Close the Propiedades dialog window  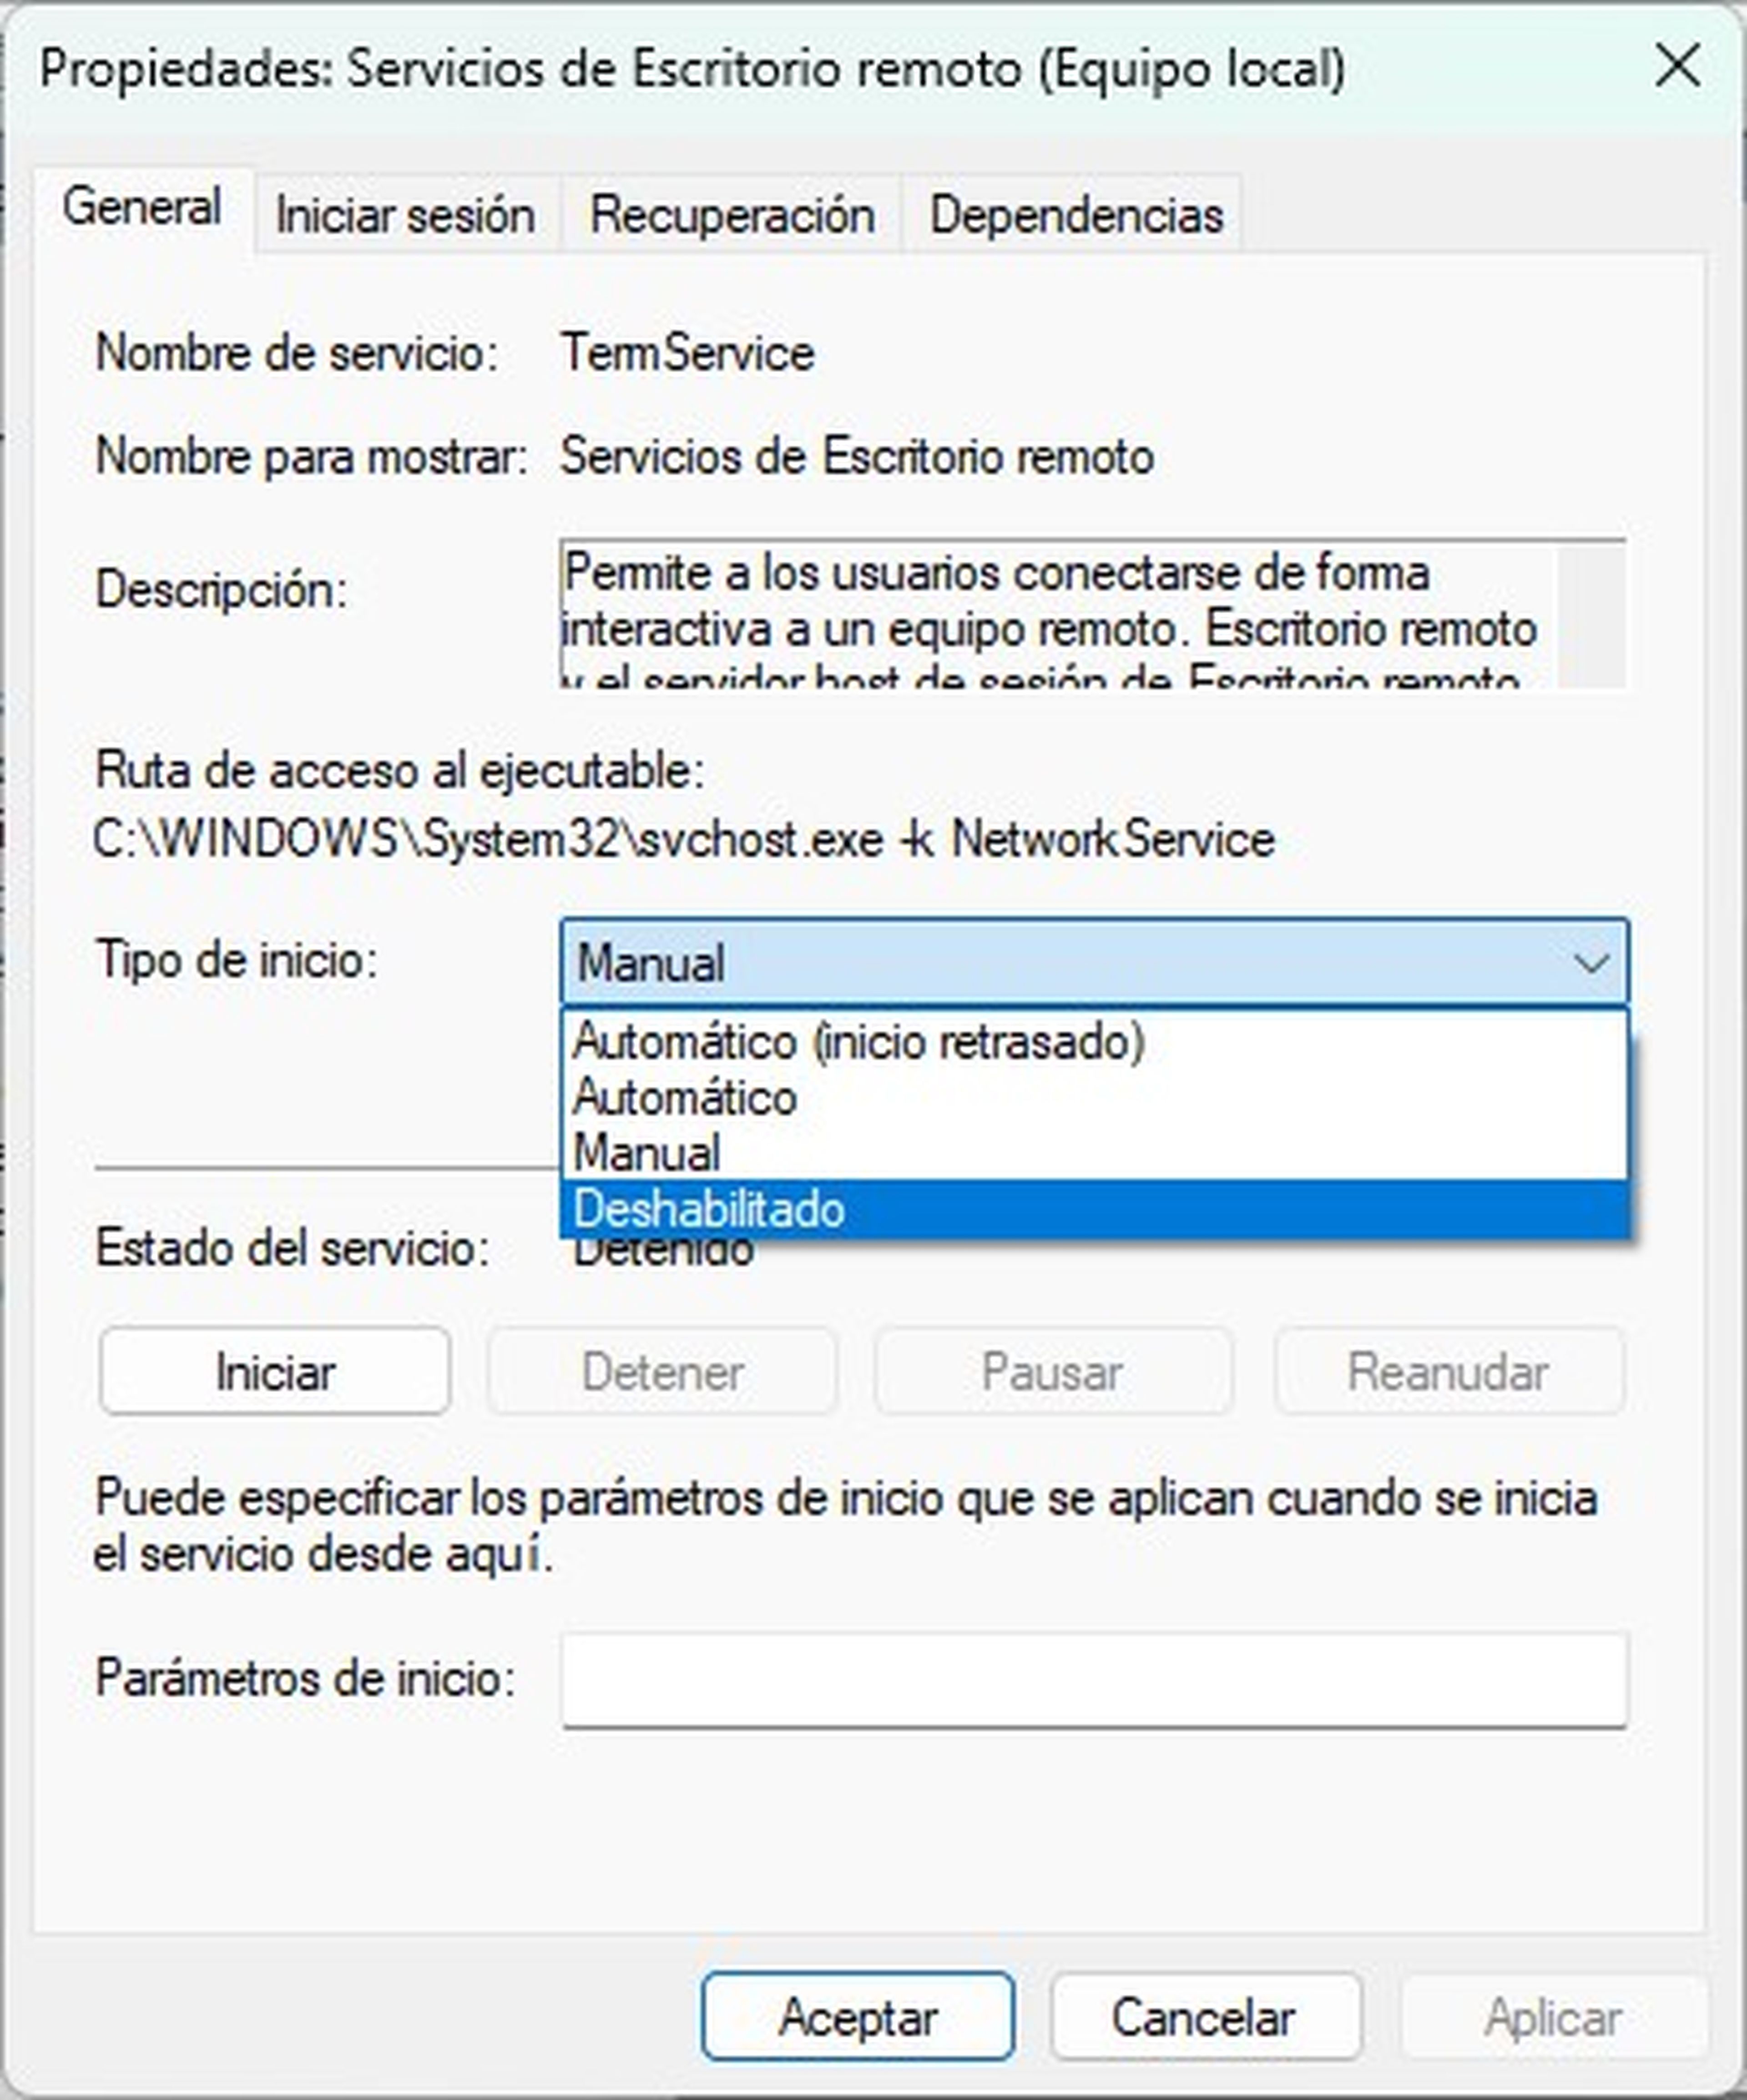coord(1677,68)
